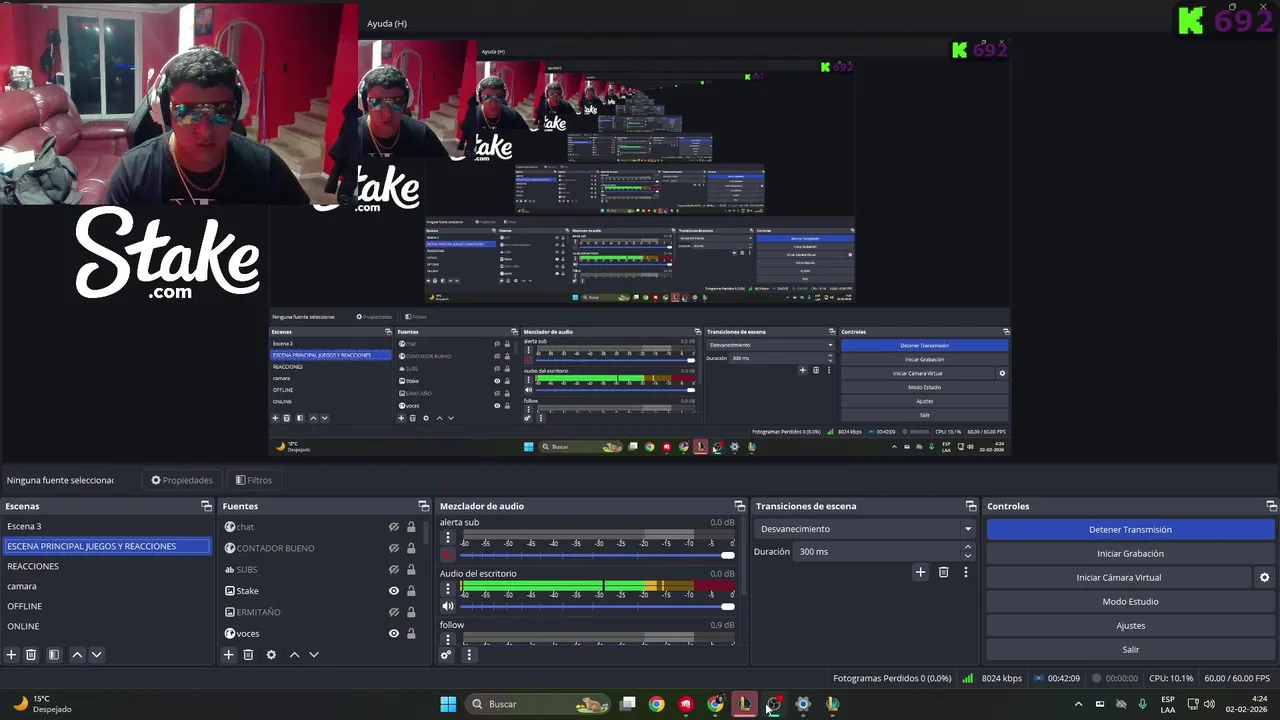Undock the Controles panel
This screenshot has height=720, width=1280.
point(1271,506)
